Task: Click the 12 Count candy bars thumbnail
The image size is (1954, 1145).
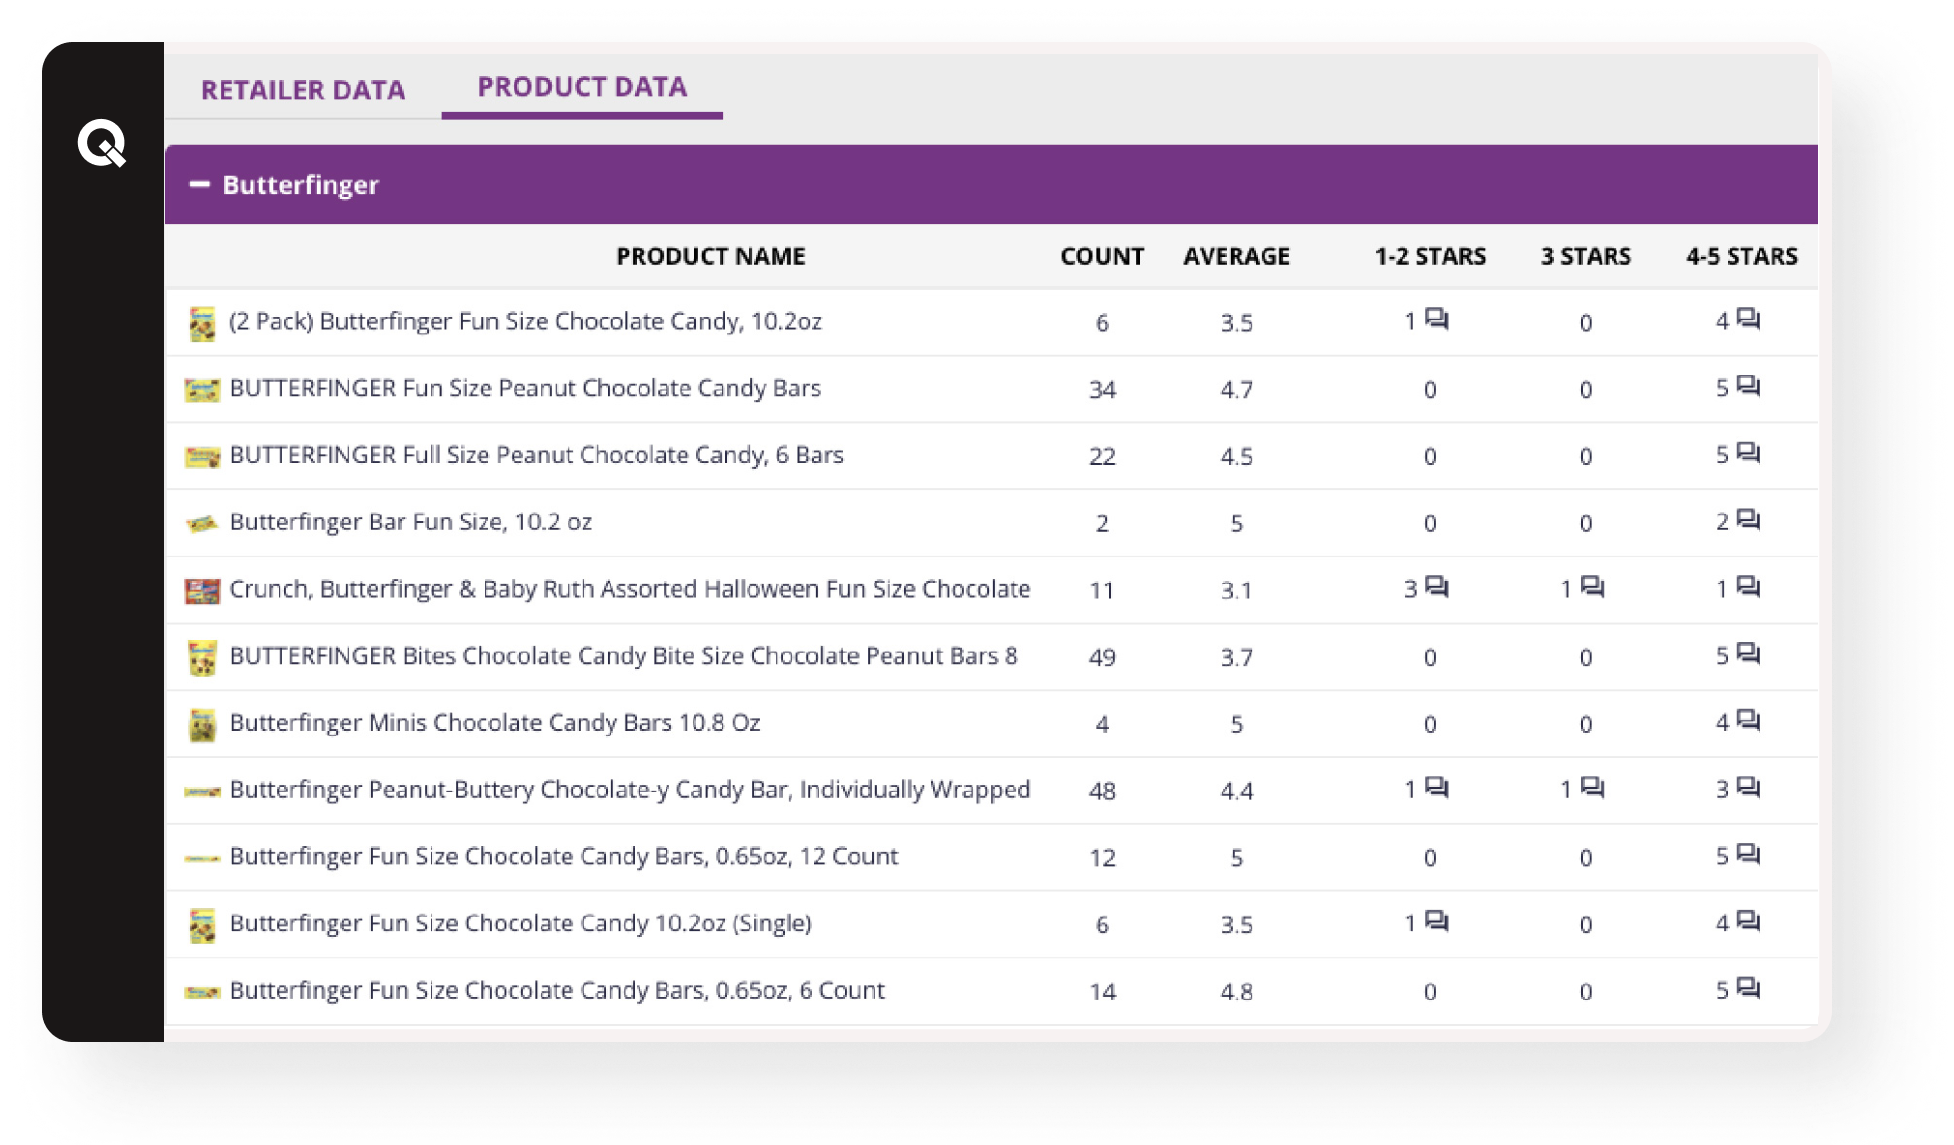Action: pyautogui.click(x=202, y=858)
